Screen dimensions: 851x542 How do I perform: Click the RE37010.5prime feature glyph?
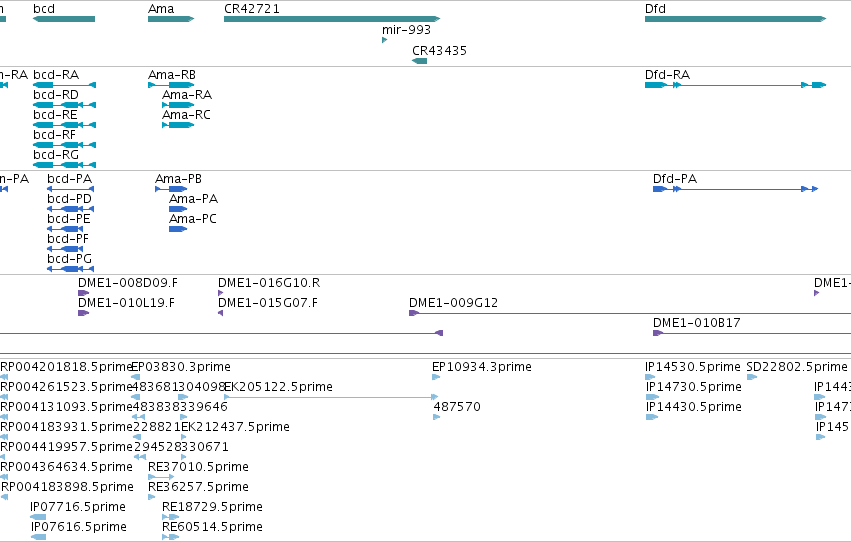tap(161, 477)
